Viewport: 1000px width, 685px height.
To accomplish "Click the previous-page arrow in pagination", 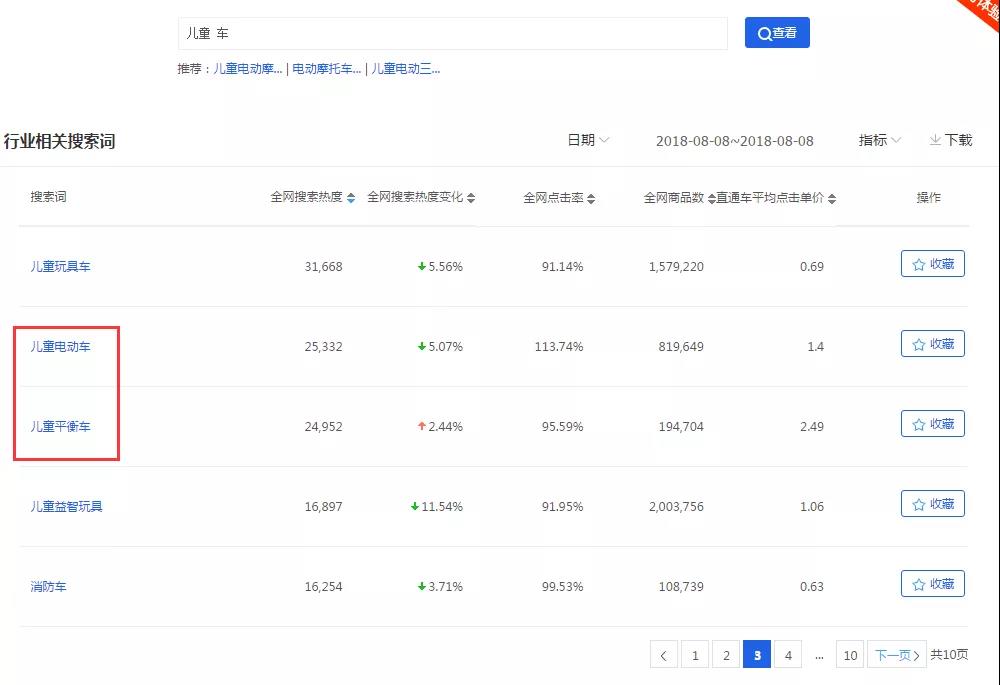I will point(664,654).
